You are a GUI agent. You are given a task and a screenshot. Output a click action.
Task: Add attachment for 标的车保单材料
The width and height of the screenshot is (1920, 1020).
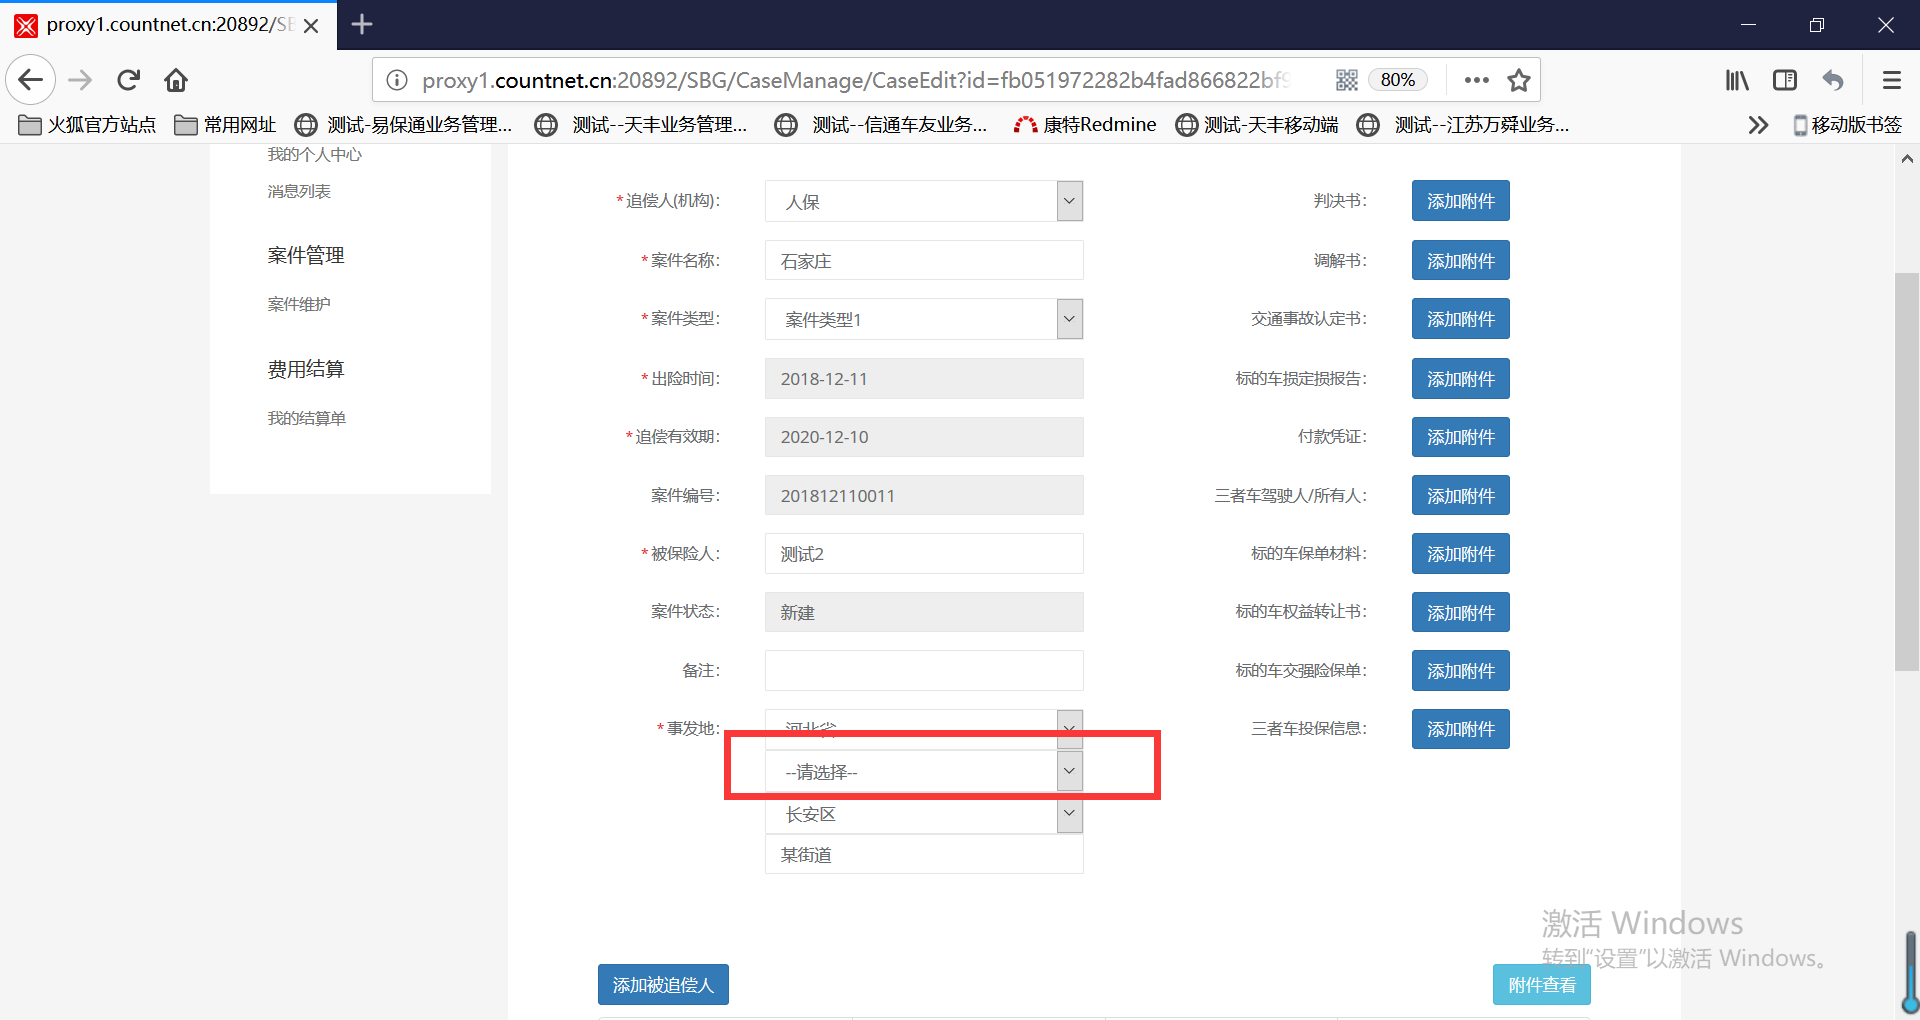click(1460, 553)
